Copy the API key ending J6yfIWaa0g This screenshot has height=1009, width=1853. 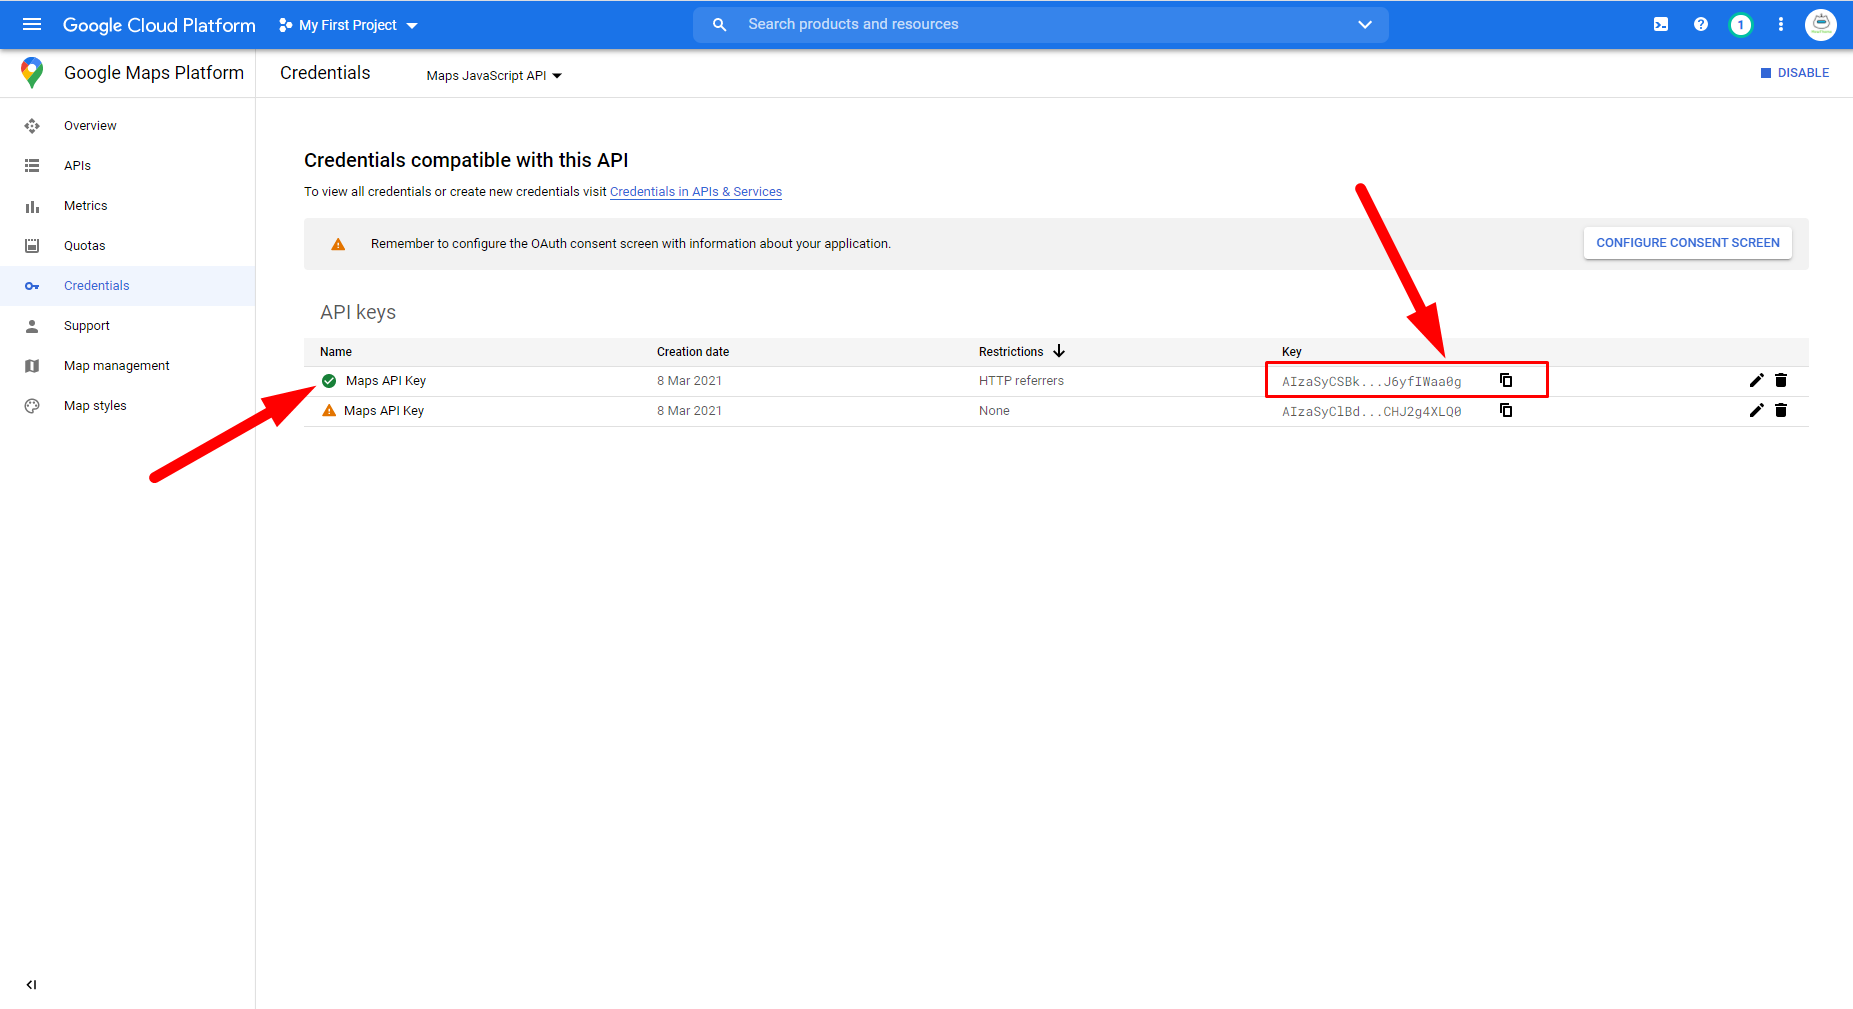coord(1506,381)
